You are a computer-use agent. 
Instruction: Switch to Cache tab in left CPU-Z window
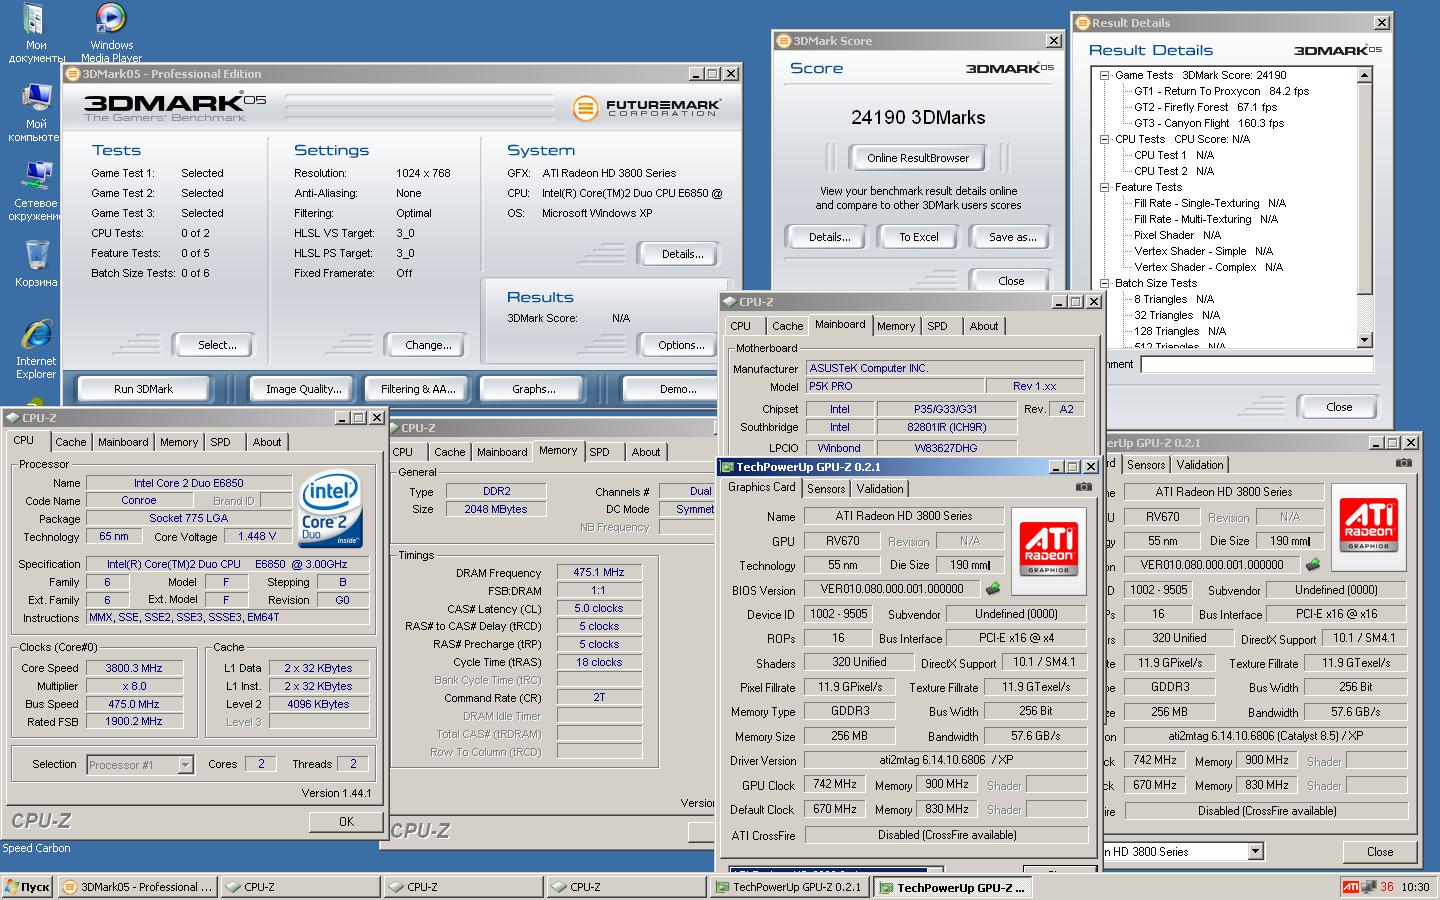[71, 442]
